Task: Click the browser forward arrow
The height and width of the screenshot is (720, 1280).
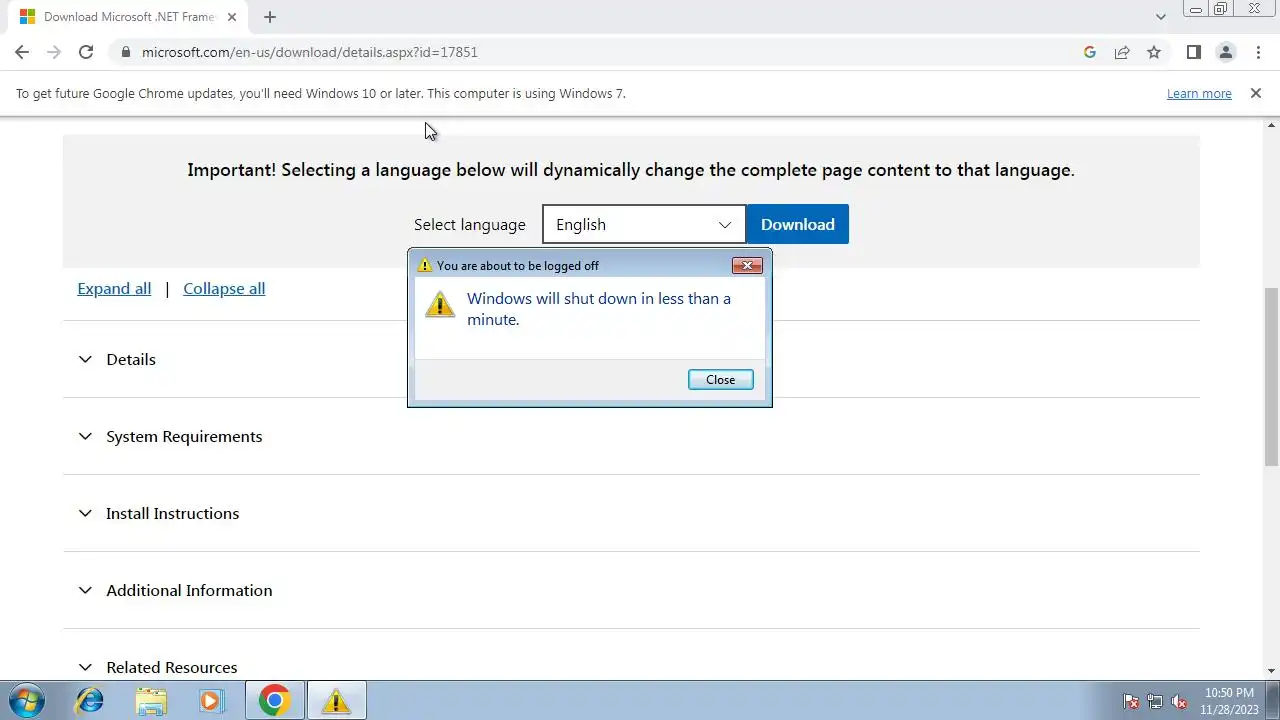Action: point(54,52)
